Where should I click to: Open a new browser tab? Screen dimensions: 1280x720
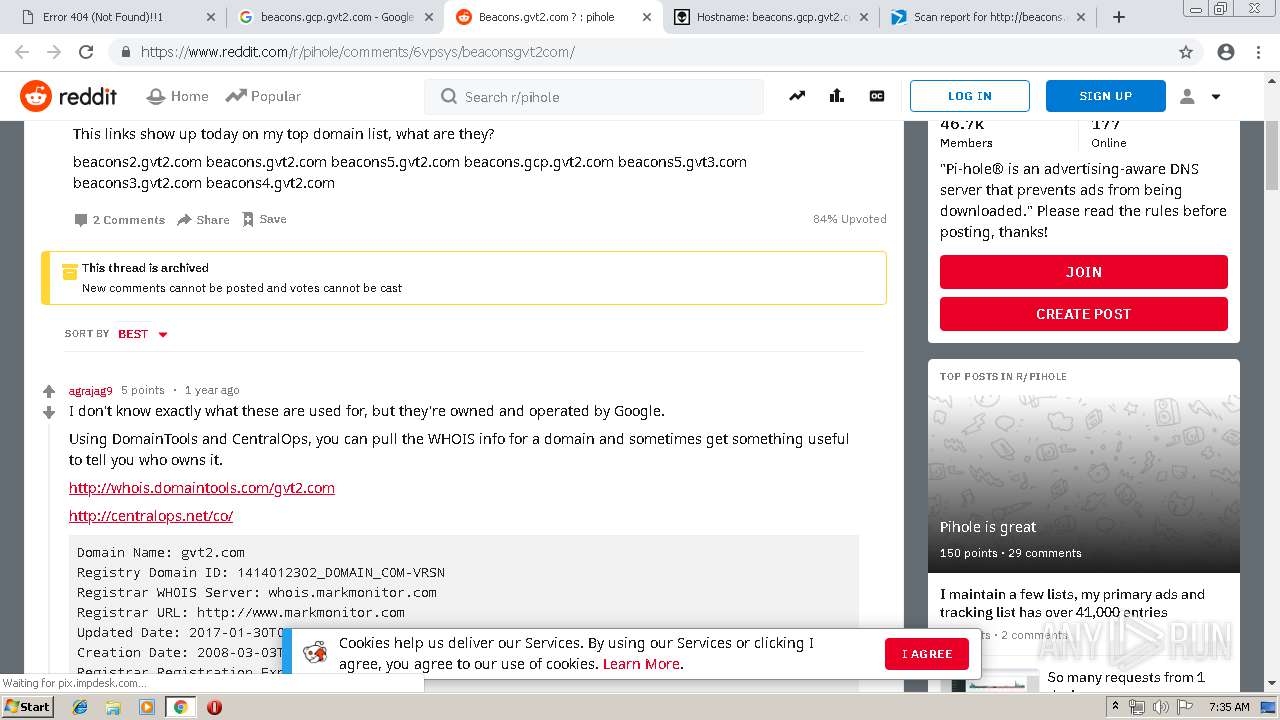1119,17
